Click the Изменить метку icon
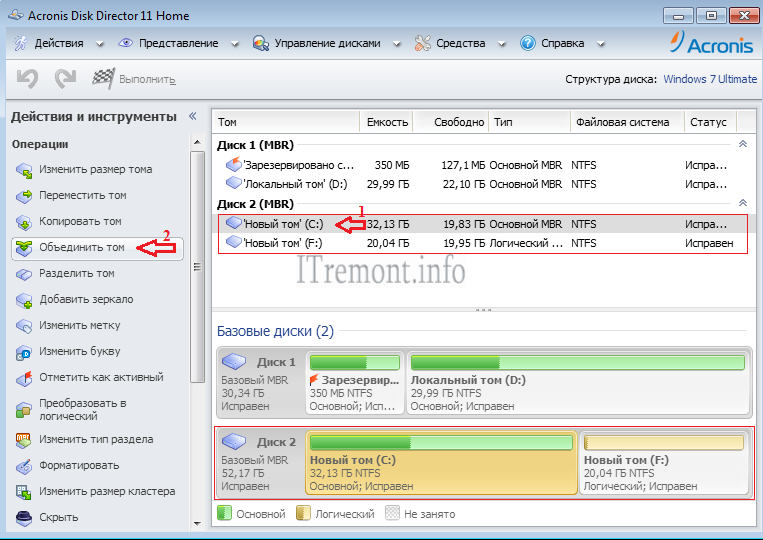 24,326
